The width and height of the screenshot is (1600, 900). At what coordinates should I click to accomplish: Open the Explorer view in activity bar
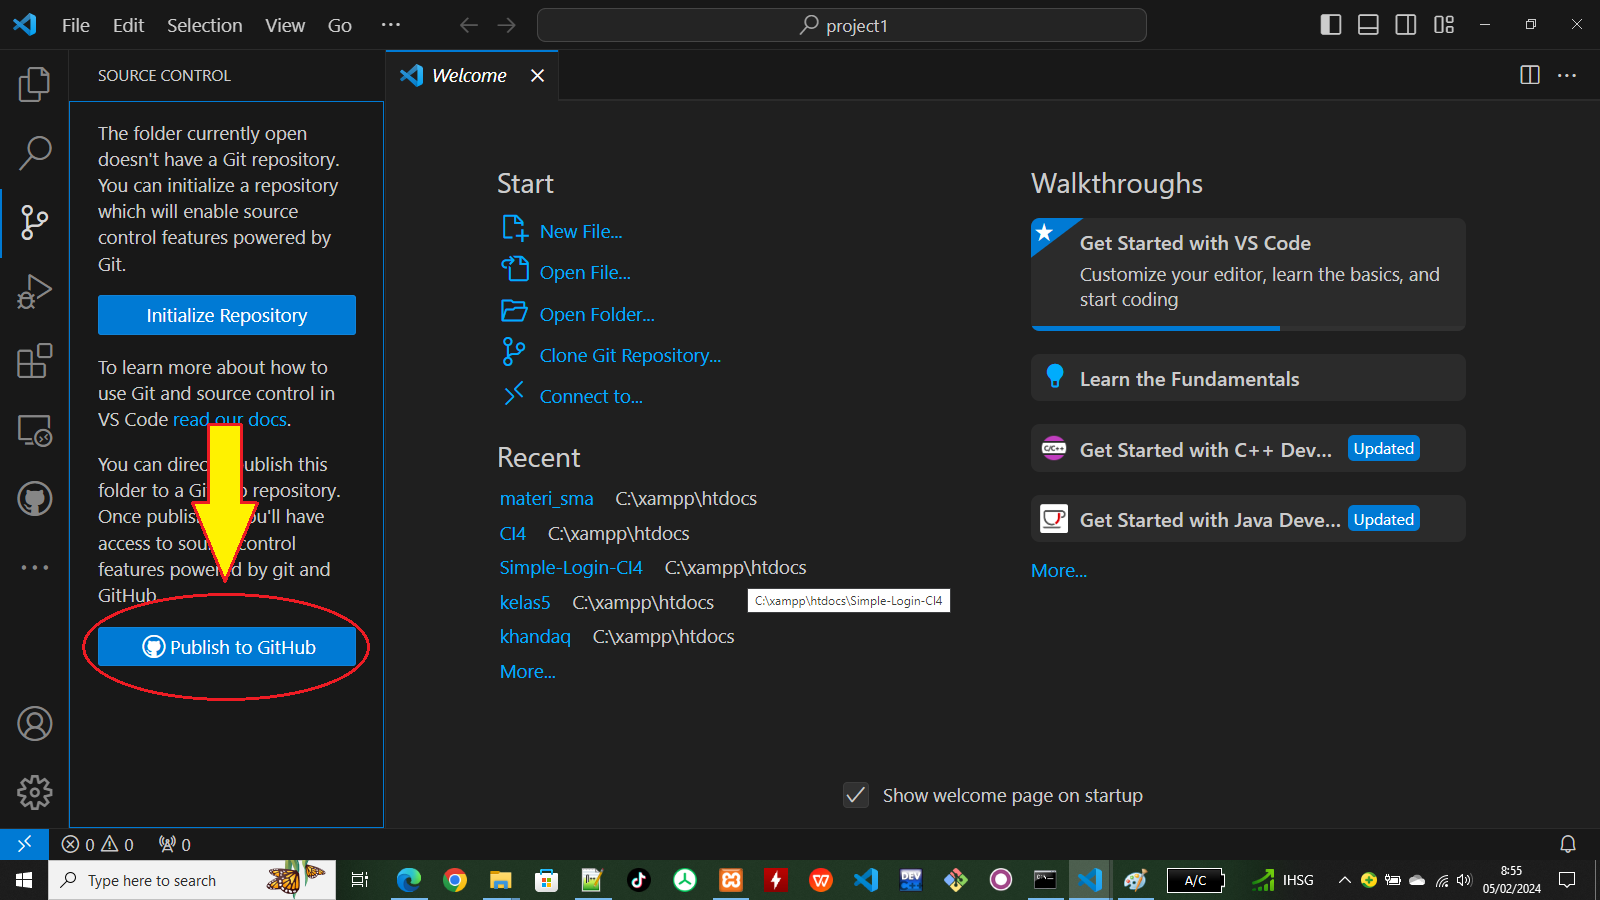click(x=34, y=84)
